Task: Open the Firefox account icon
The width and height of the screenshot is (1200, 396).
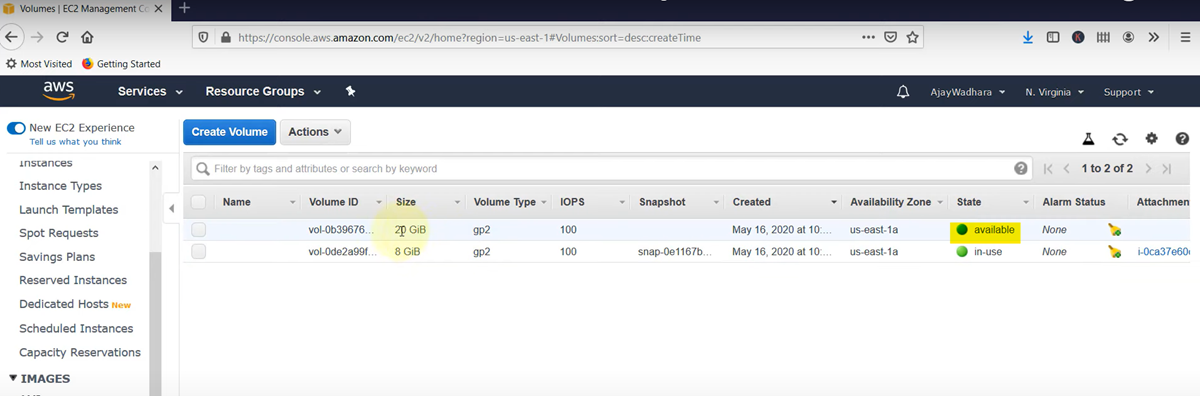Action: pos(1128,37)
